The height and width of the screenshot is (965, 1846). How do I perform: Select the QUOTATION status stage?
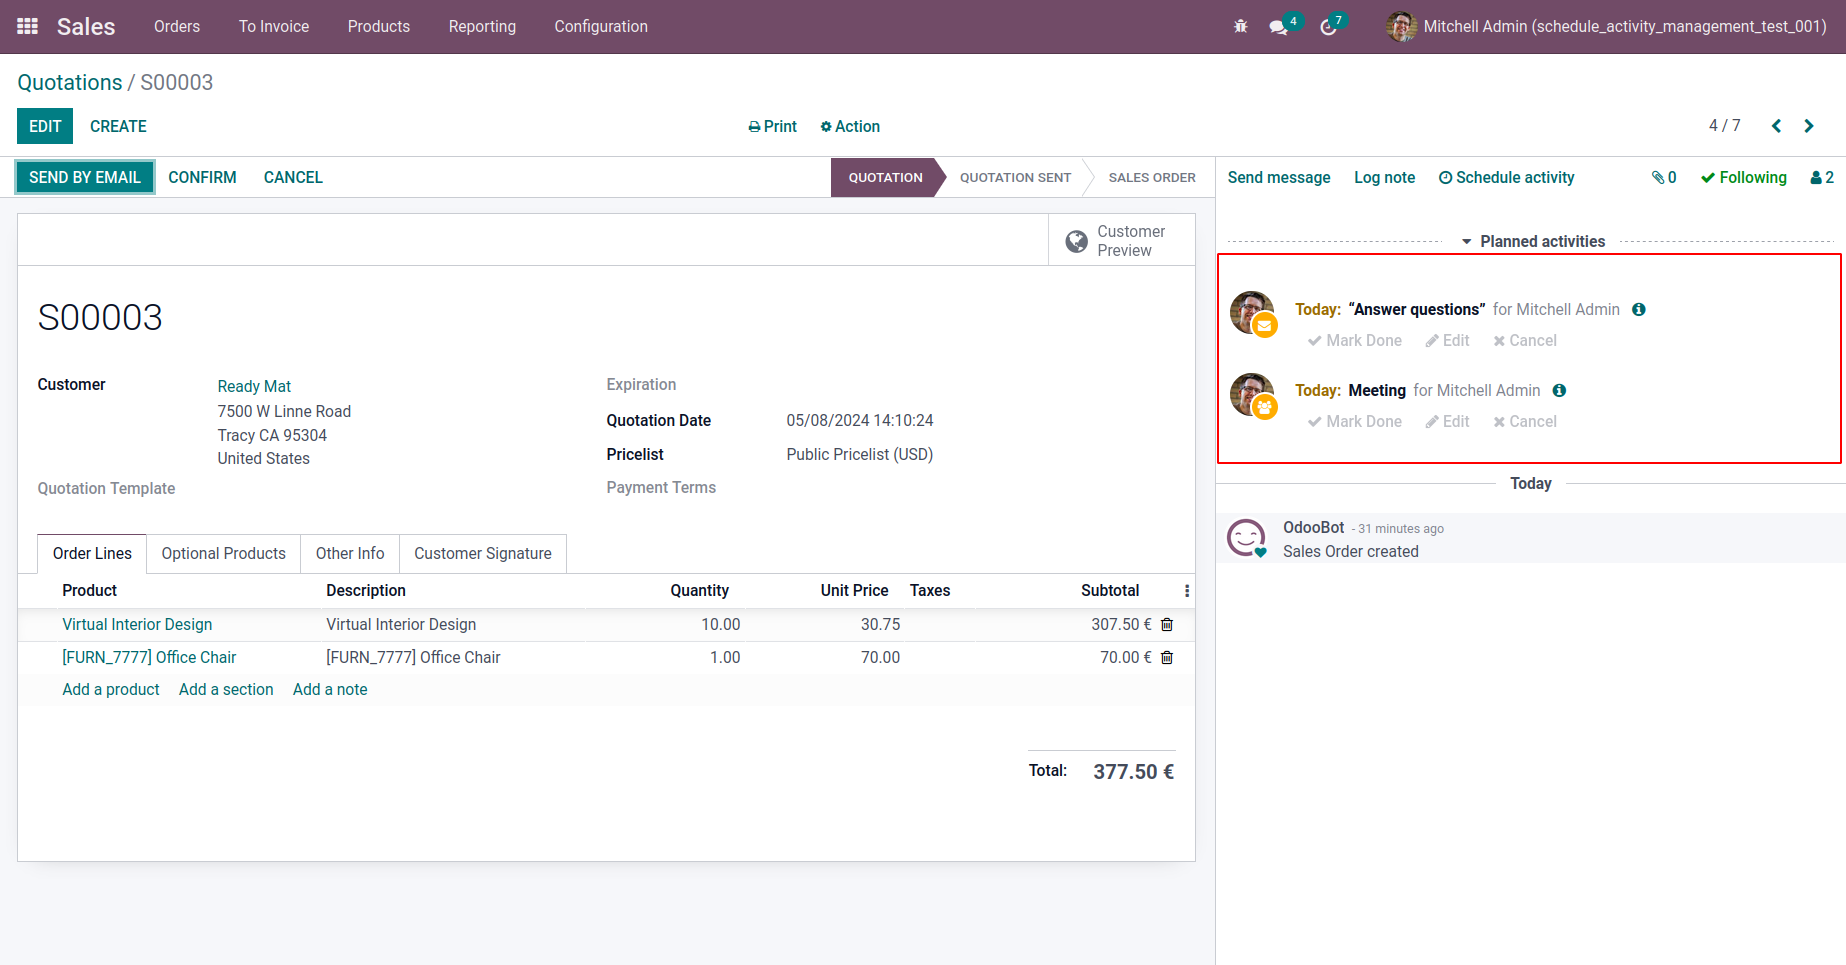886,177
